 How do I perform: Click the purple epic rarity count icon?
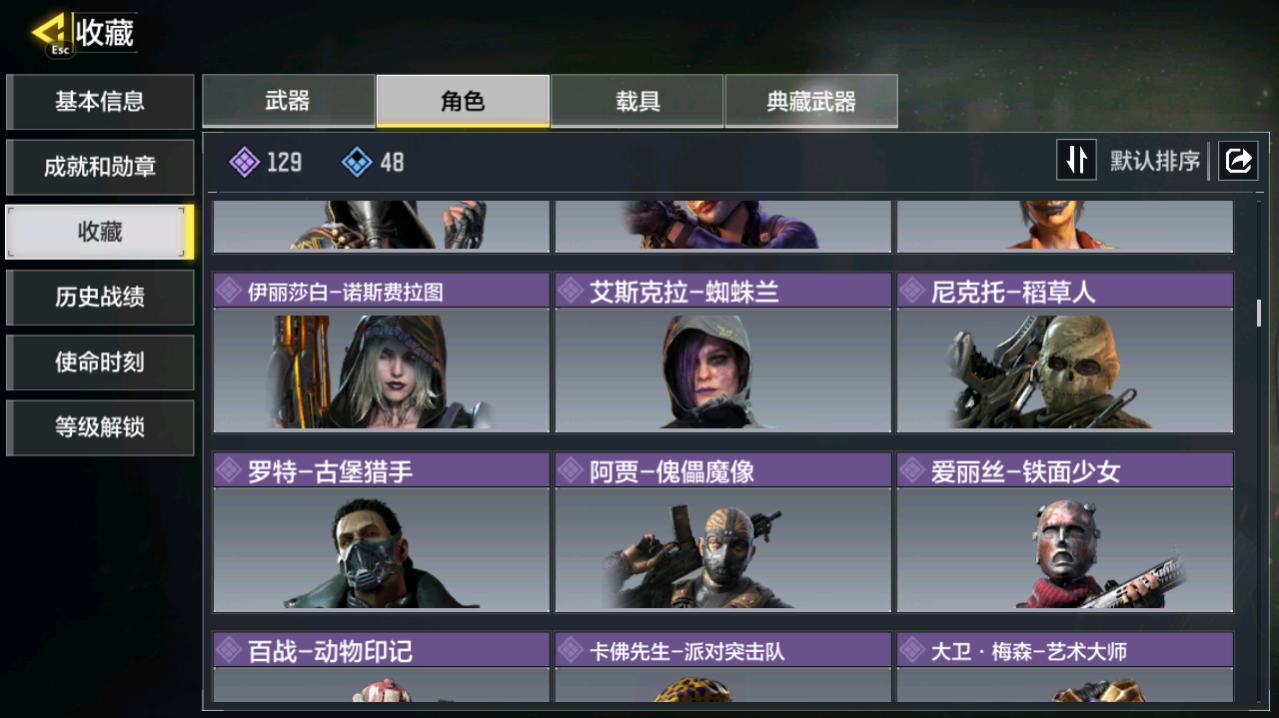click(245, 161)
